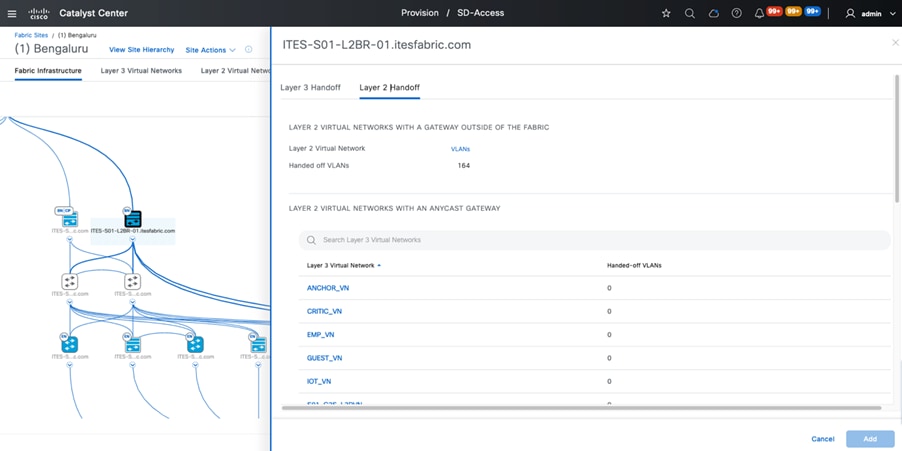Image resolution: width=902 pixels, height=451 pixels.
Task: Switch to Fabric Infrastructure tab
Action: (48, 71)
